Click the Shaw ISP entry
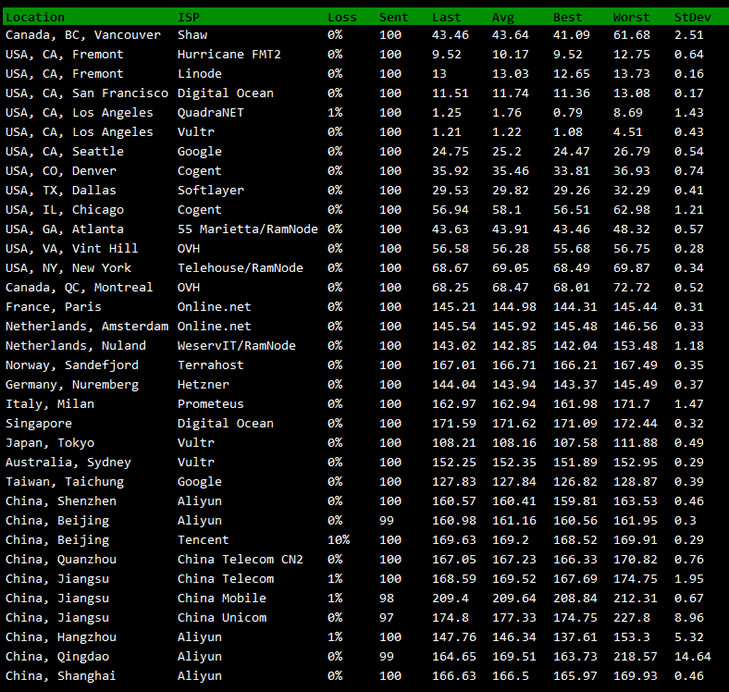 pos(192,35)
